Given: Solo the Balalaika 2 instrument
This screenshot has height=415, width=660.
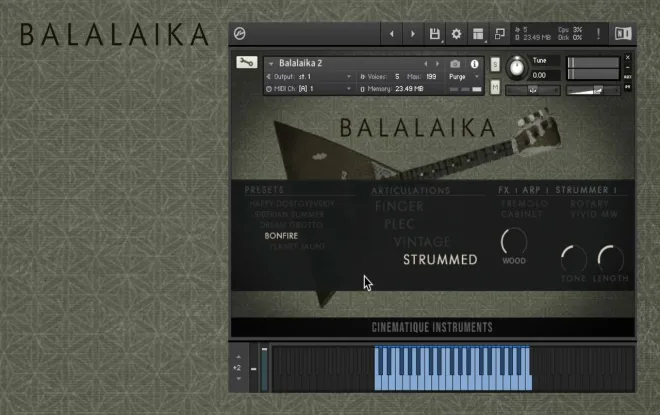Looking at the screenshot, I should pos(495,64).
